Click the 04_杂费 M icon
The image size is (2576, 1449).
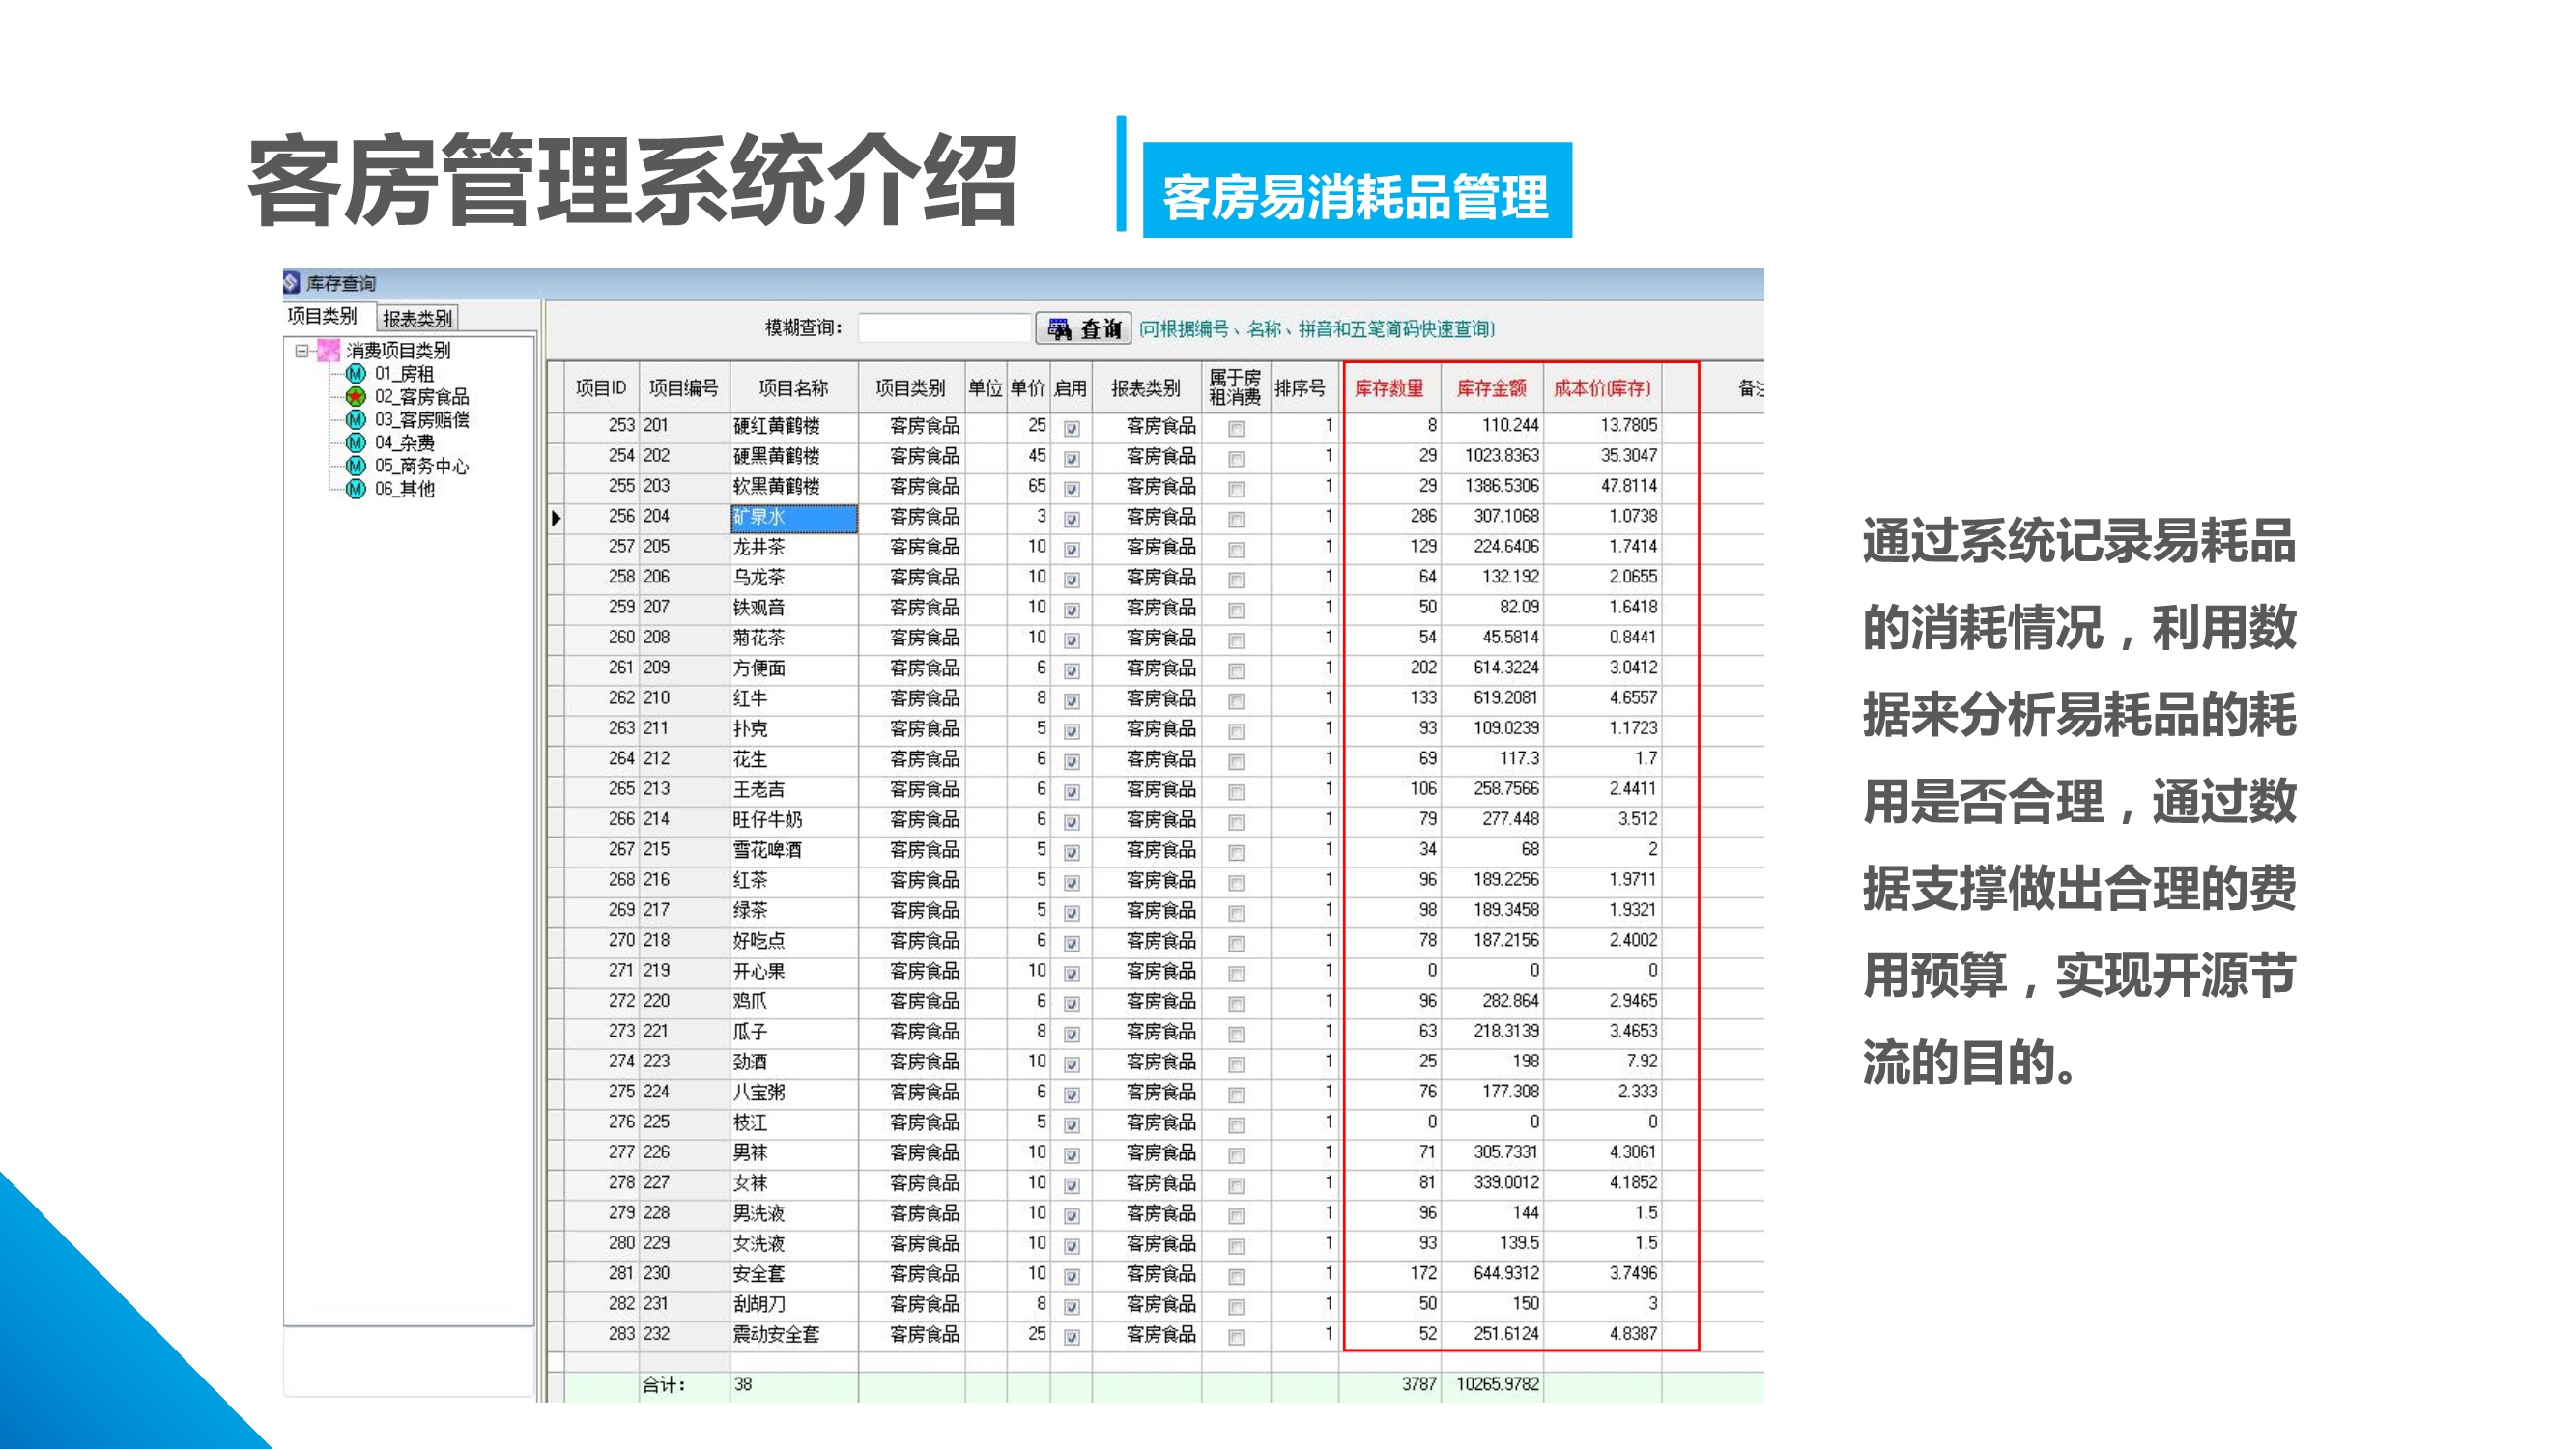point(355,442)
